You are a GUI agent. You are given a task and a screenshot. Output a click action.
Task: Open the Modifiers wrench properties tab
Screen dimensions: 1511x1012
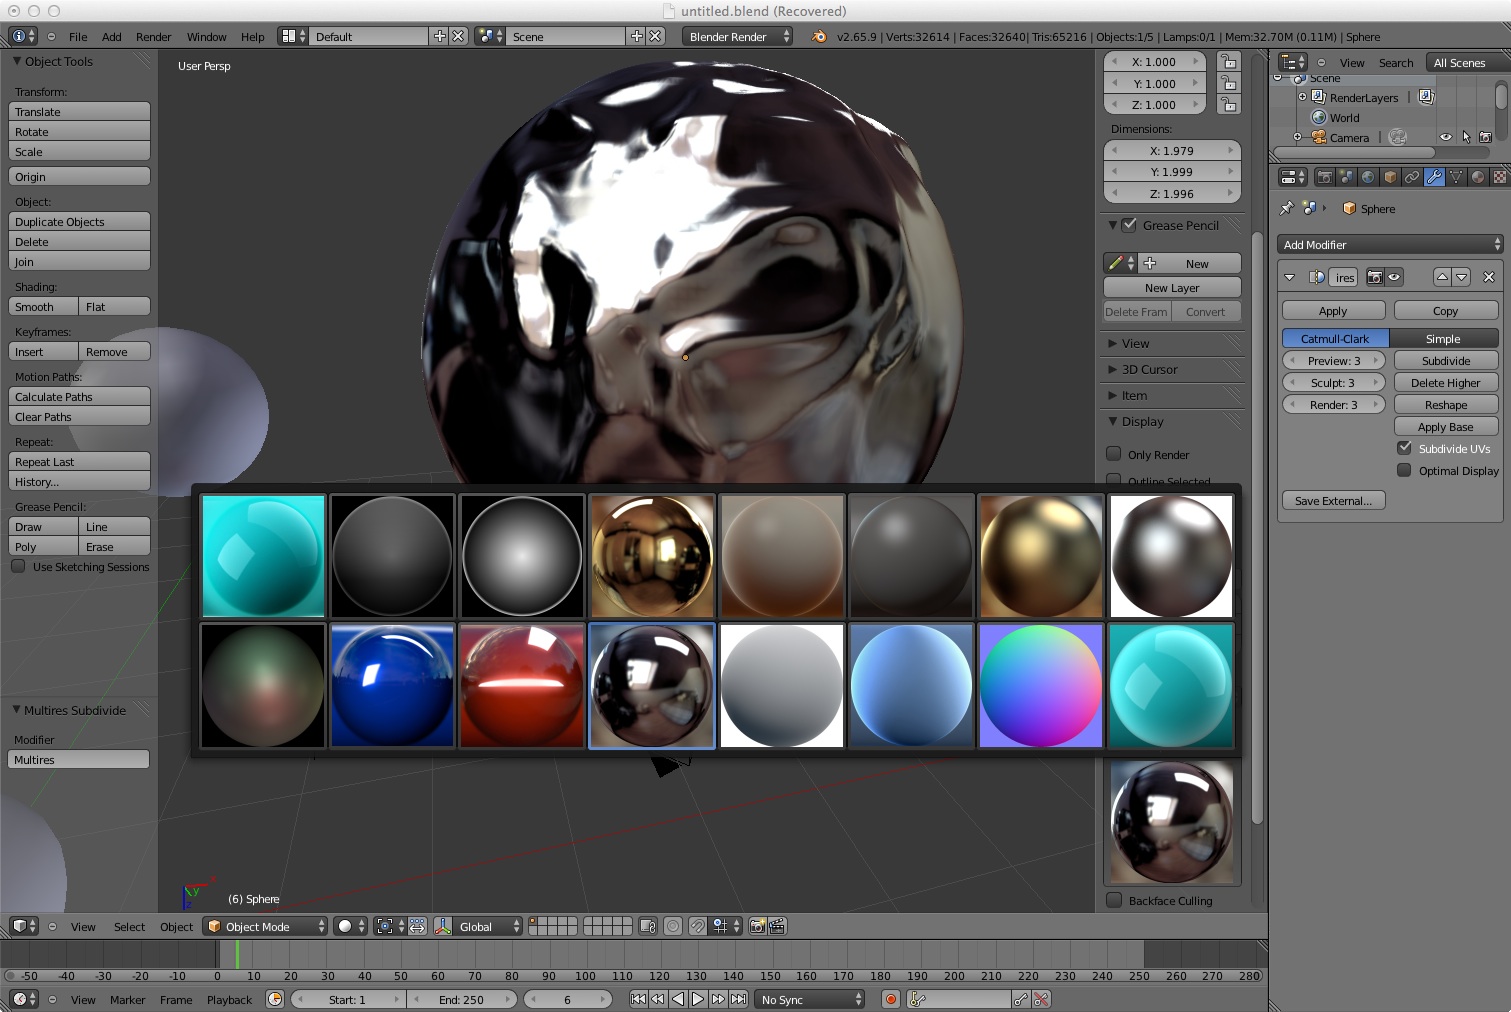click(1434, 177)
